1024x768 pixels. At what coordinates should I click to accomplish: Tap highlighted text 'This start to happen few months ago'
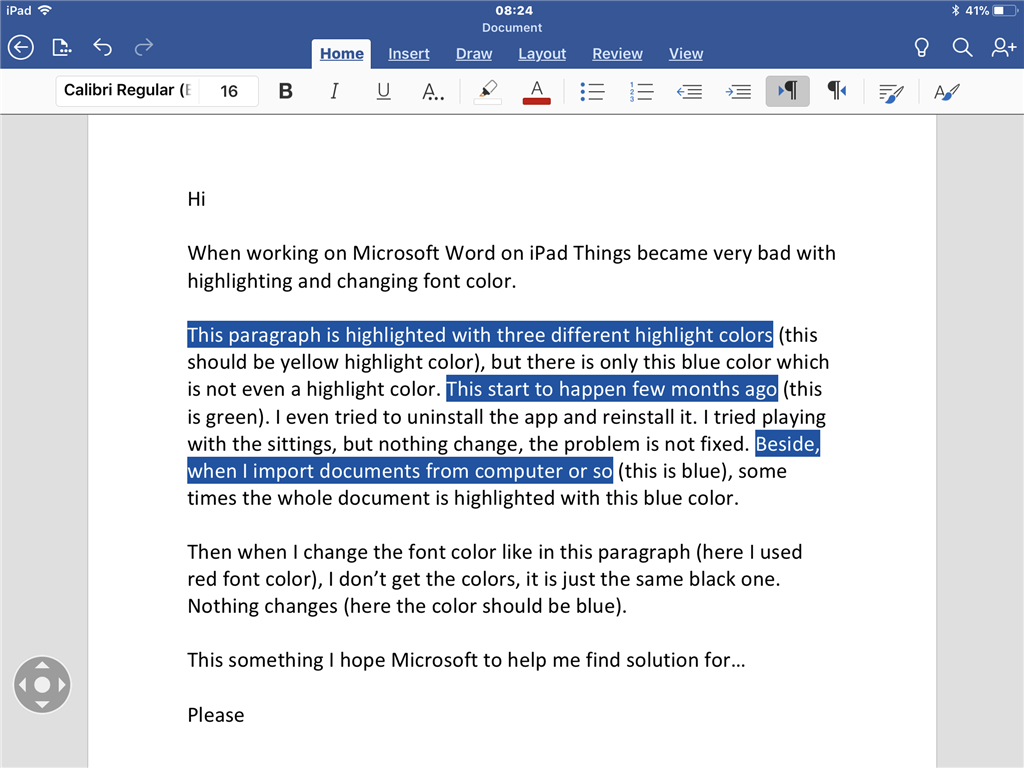612,389
